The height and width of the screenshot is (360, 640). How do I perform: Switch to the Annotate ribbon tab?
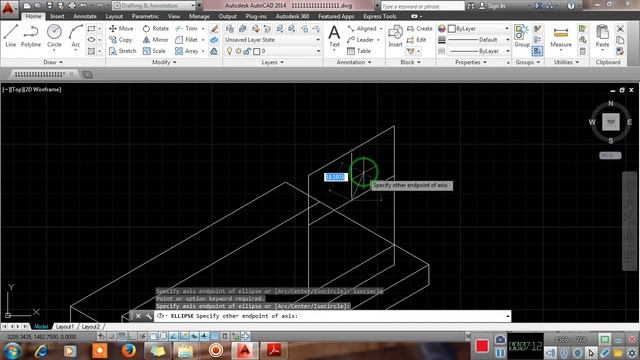point(85,16)
